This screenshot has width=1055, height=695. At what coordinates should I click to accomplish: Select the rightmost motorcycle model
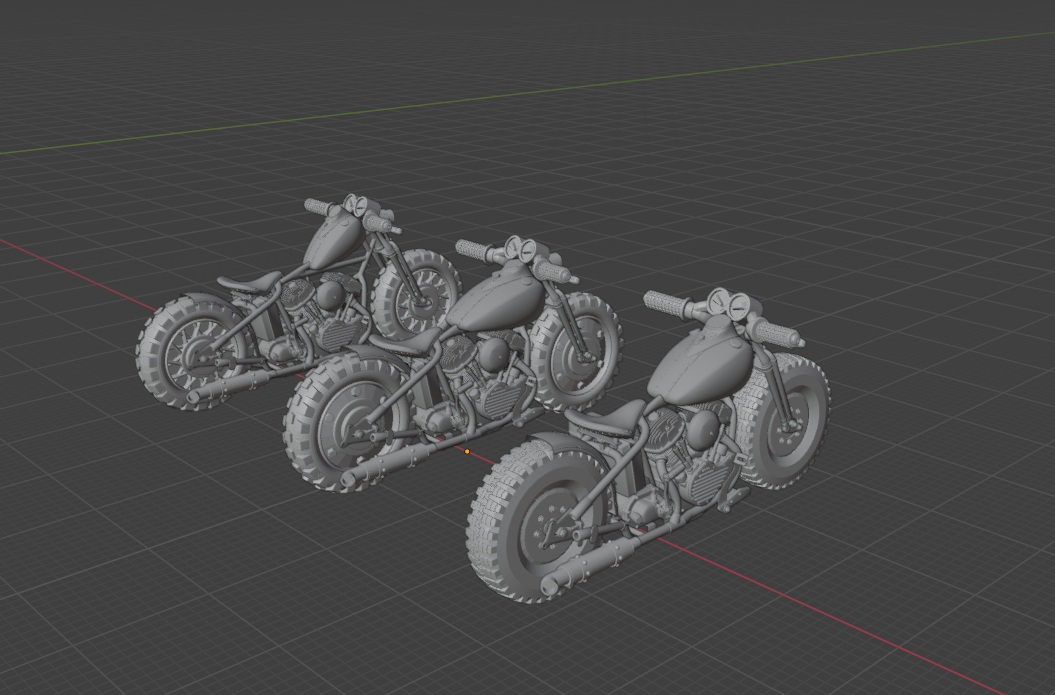tap(647, 445)
